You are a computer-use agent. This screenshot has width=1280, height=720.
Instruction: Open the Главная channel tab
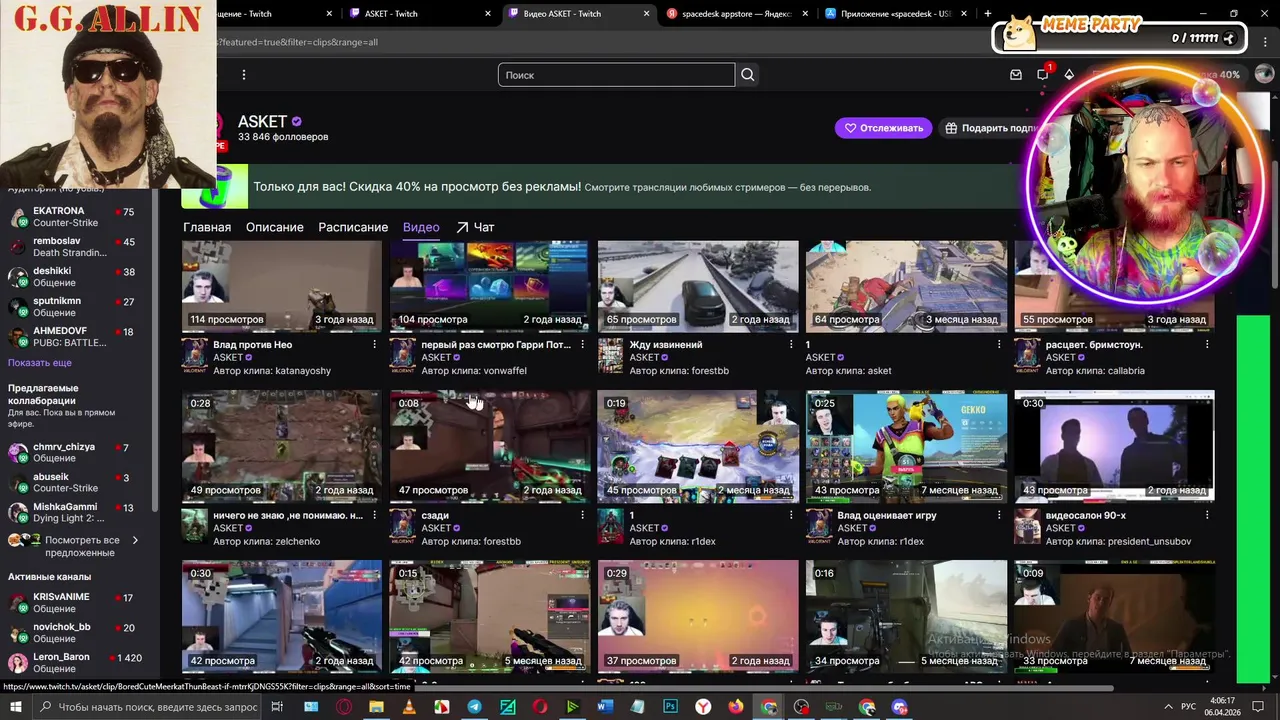point(207,227)
